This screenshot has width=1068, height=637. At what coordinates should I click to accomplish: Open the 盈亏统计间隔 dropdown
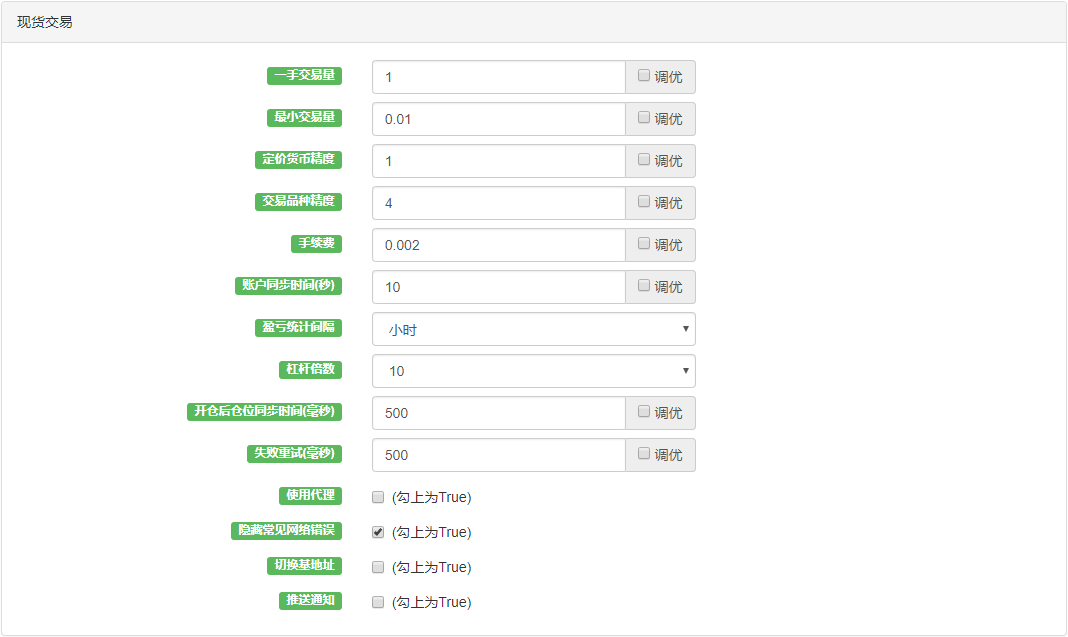533,329
